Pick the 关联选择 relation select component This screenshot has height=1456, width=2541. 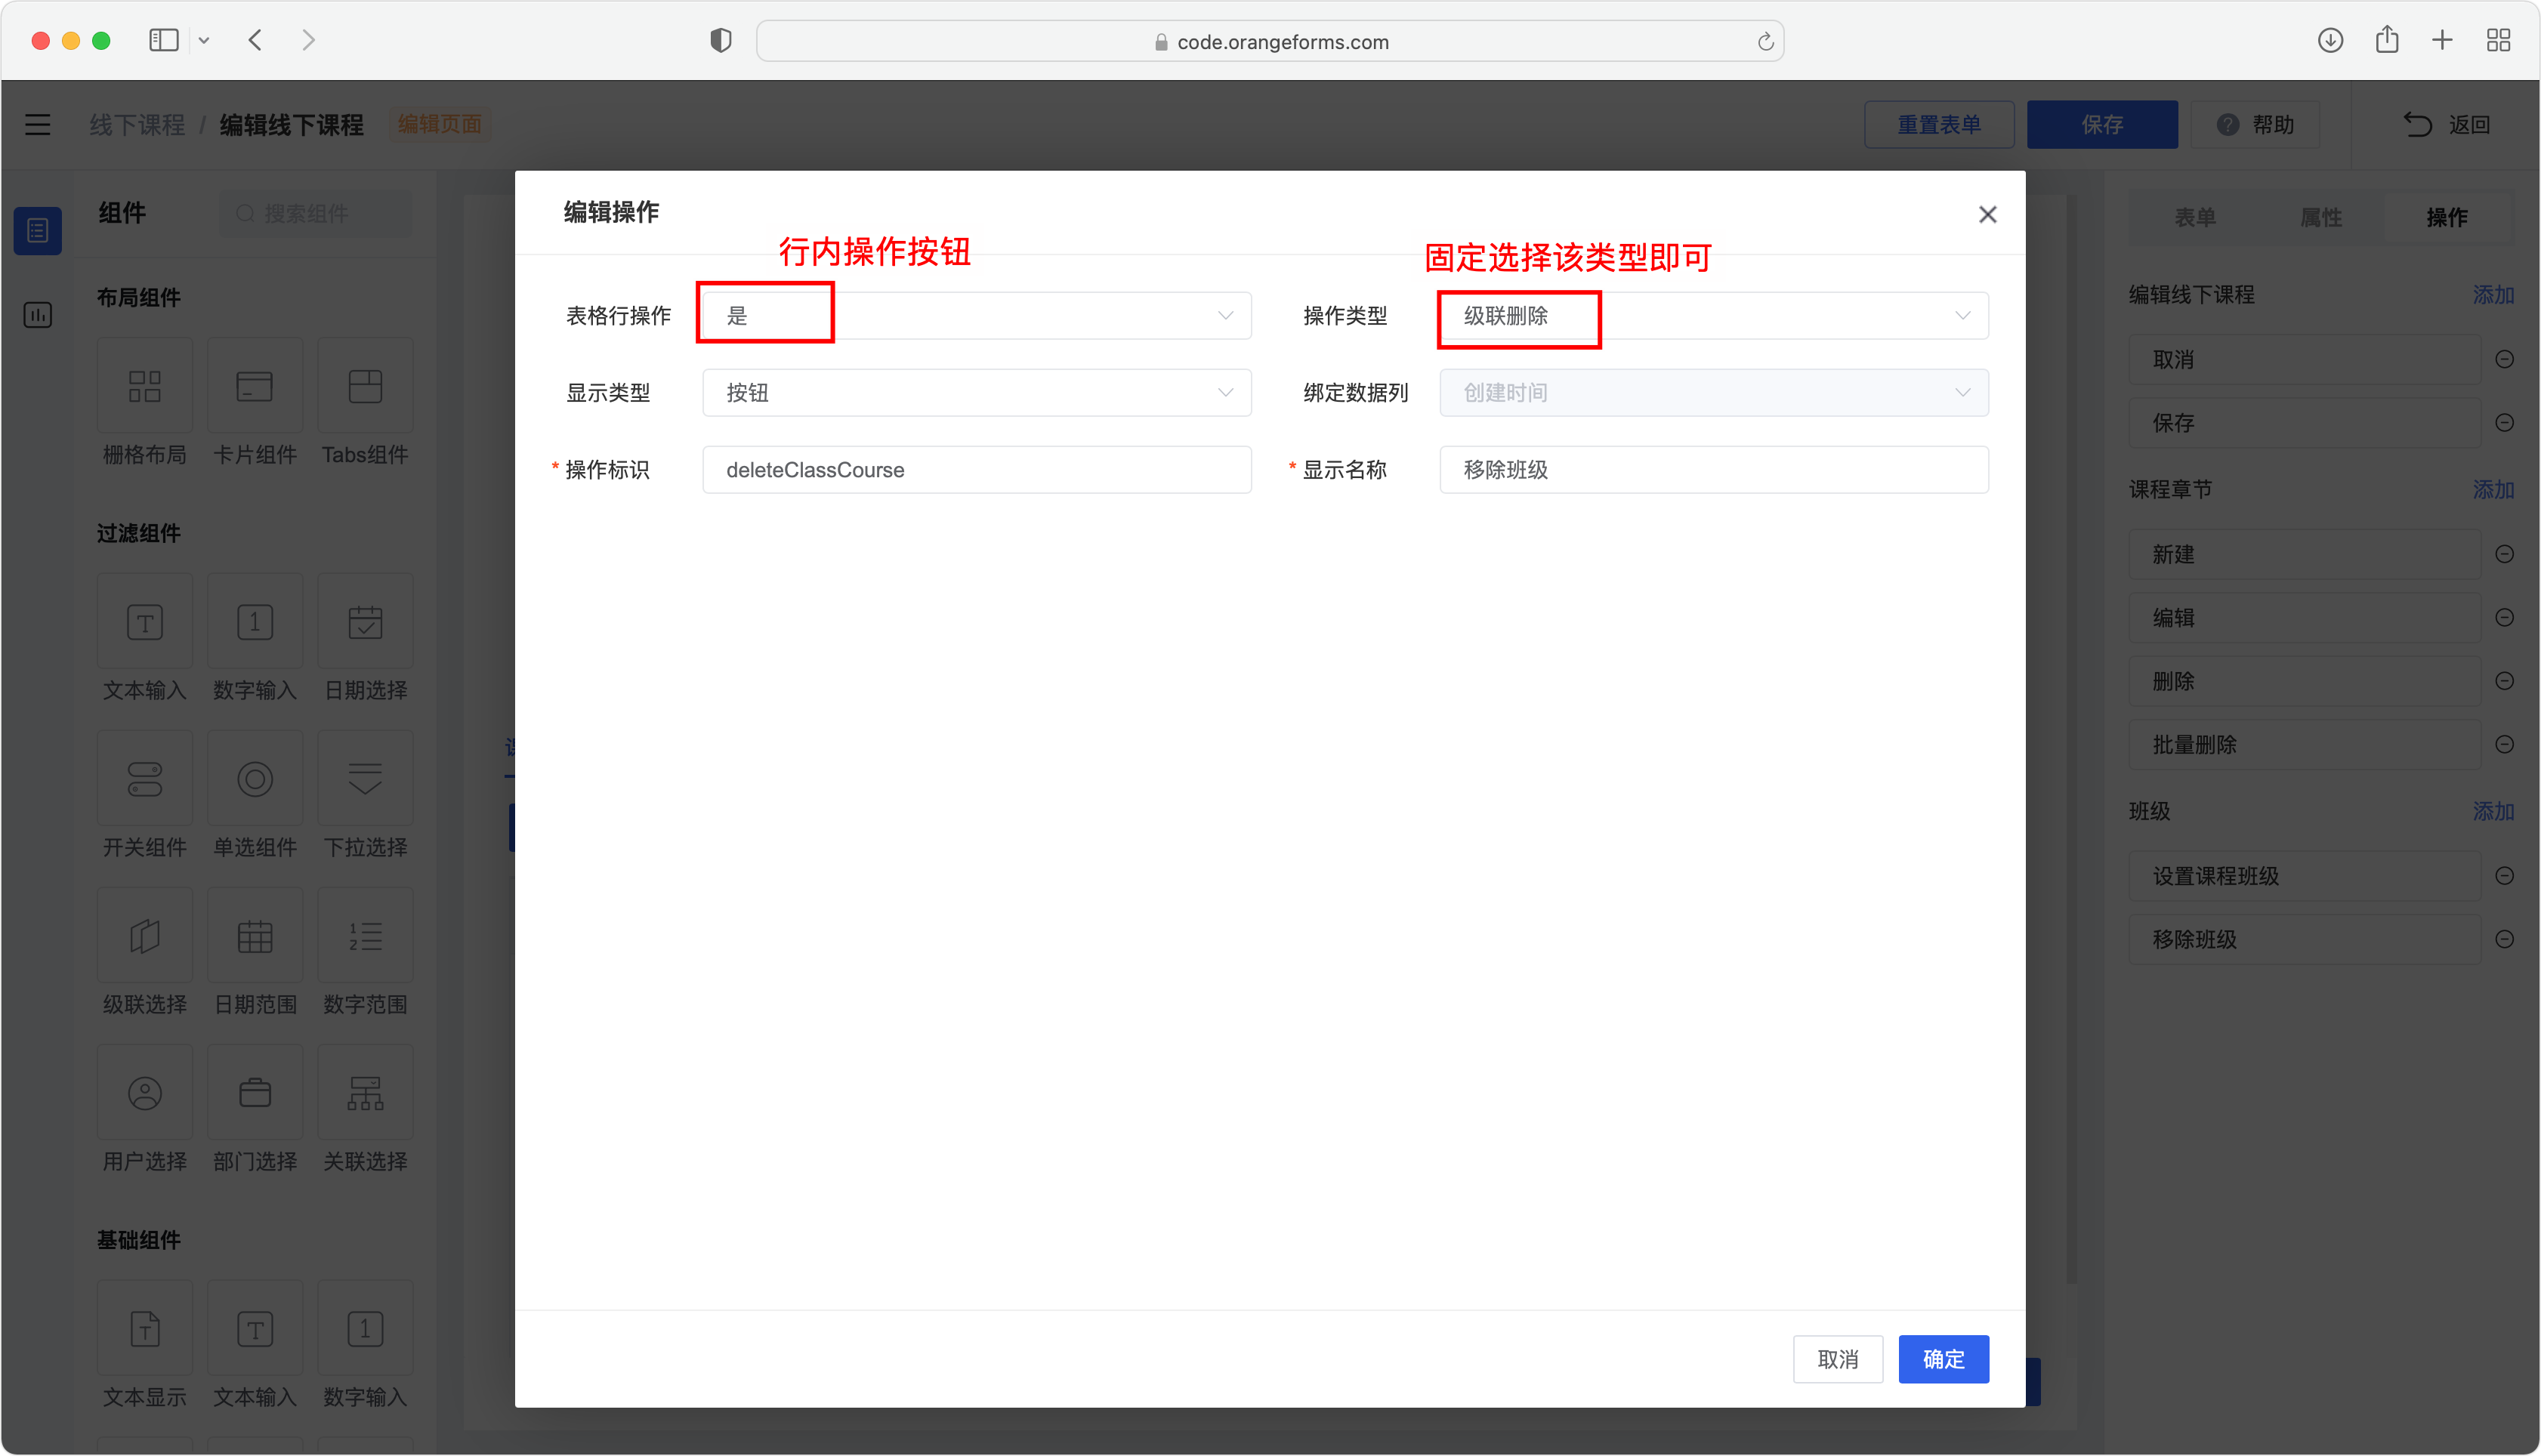(x=365, y=1111)
